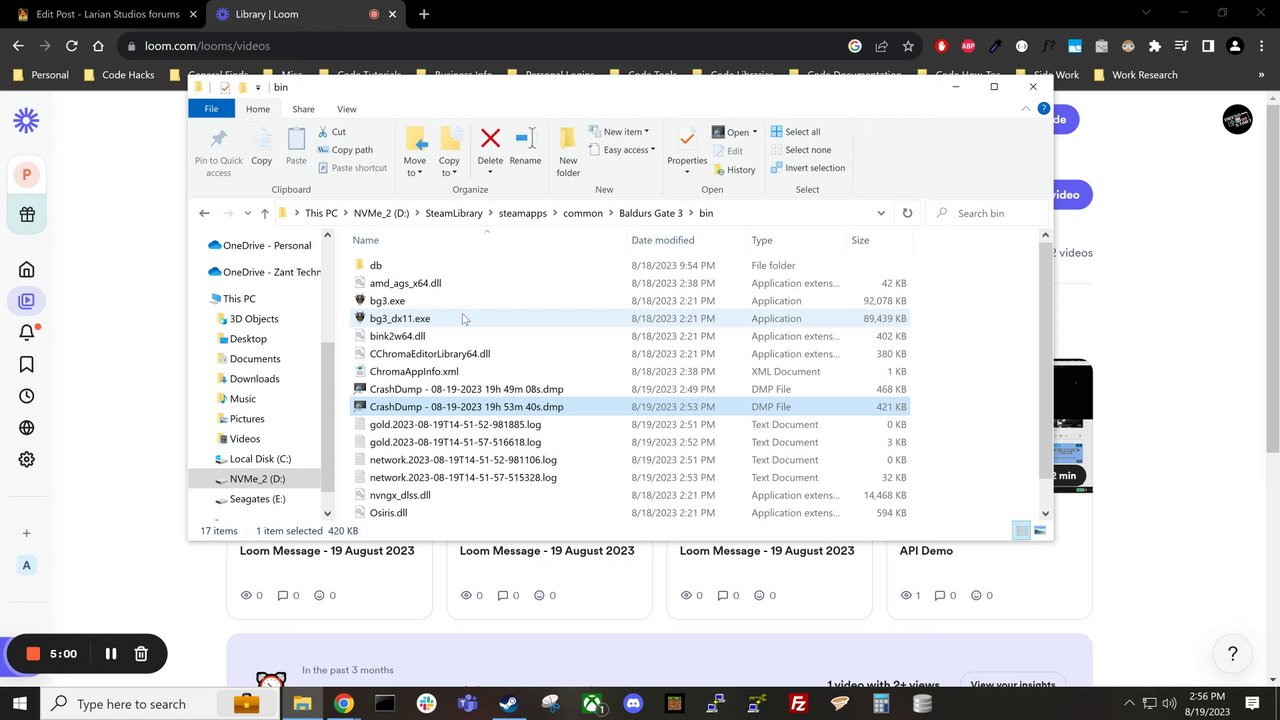Open Loom home icon in sidebar
Viewport: 1280px width, 720px height.
click(27, 269)
